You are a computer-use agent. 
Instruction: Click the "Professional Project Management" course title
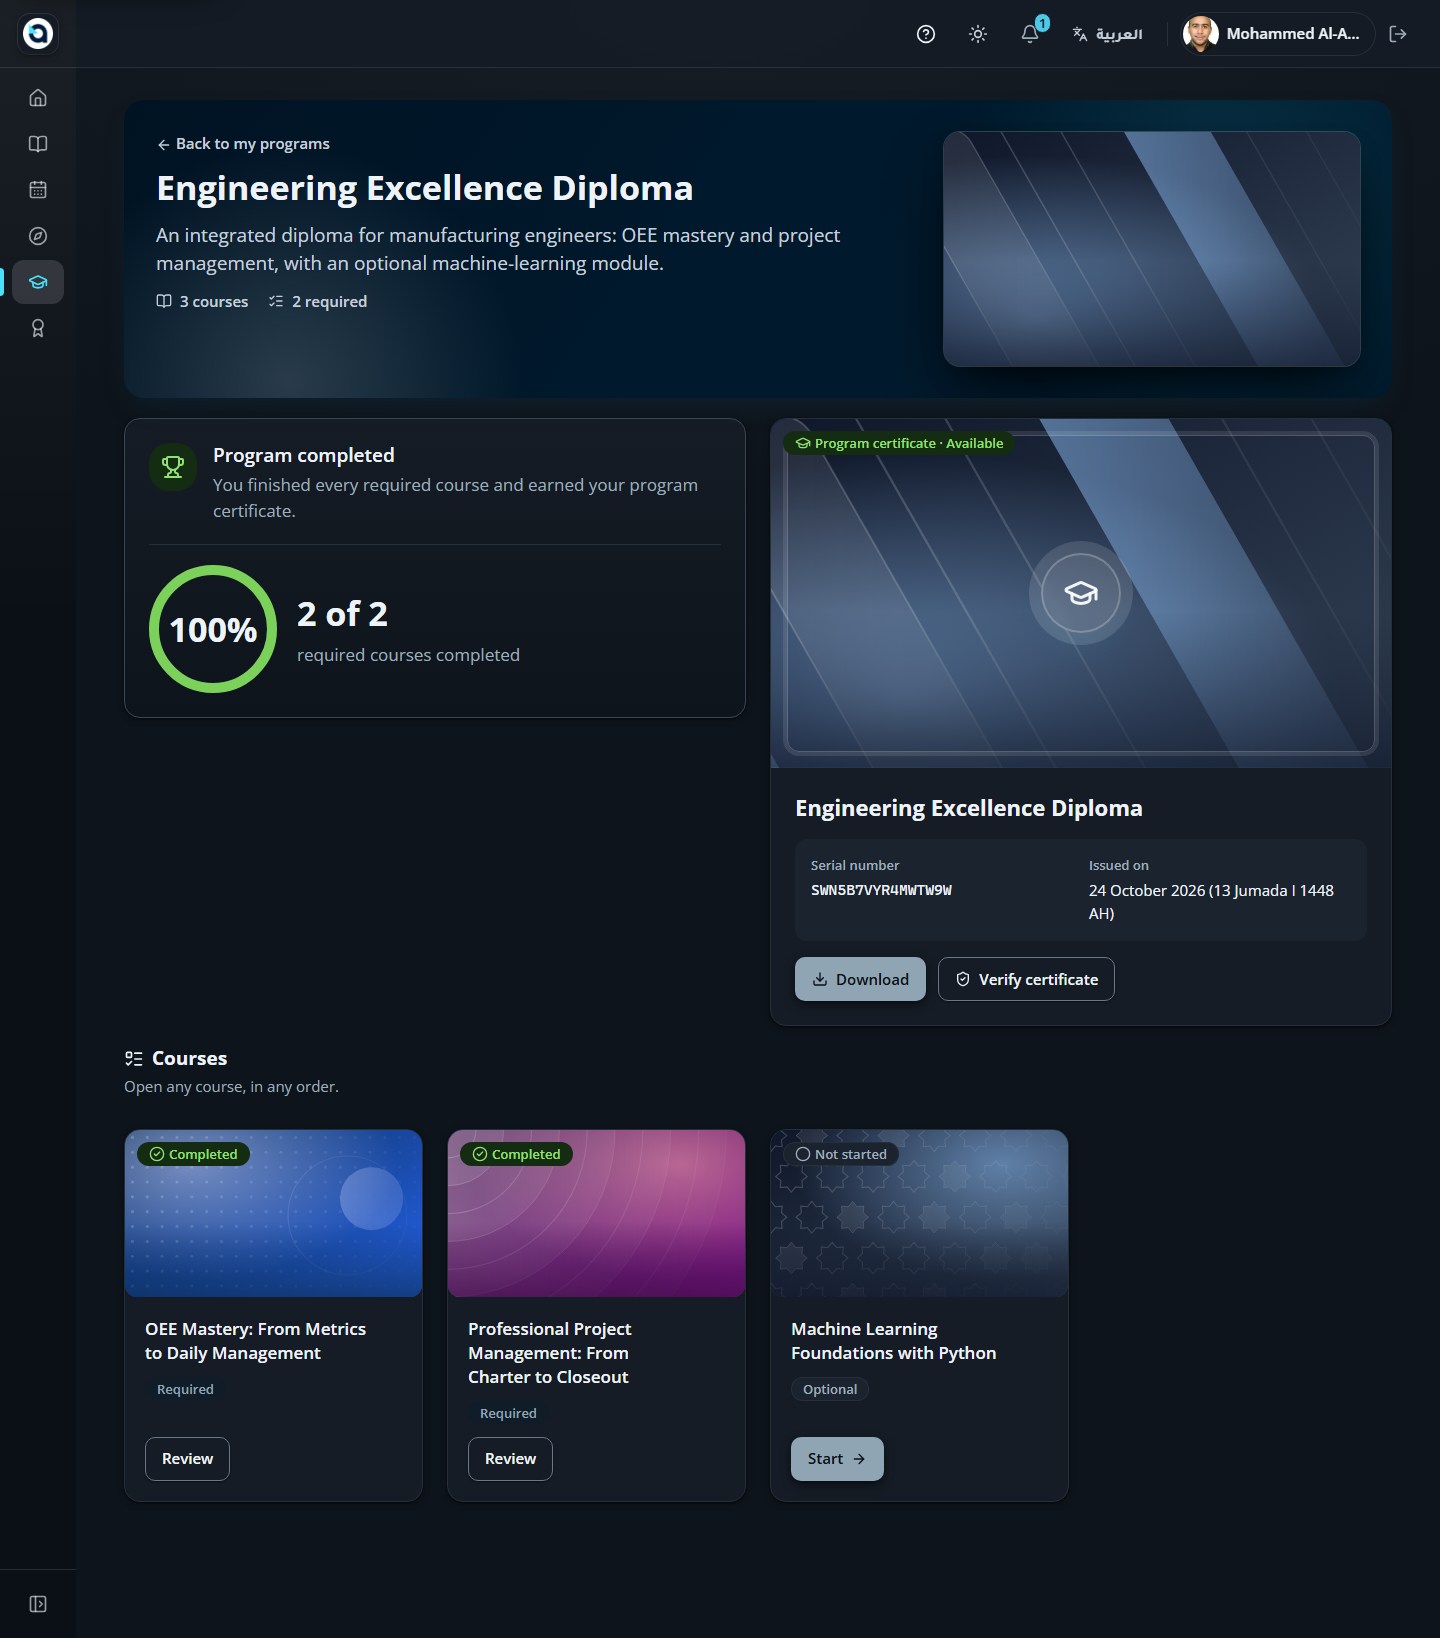tap(550, 1353)
